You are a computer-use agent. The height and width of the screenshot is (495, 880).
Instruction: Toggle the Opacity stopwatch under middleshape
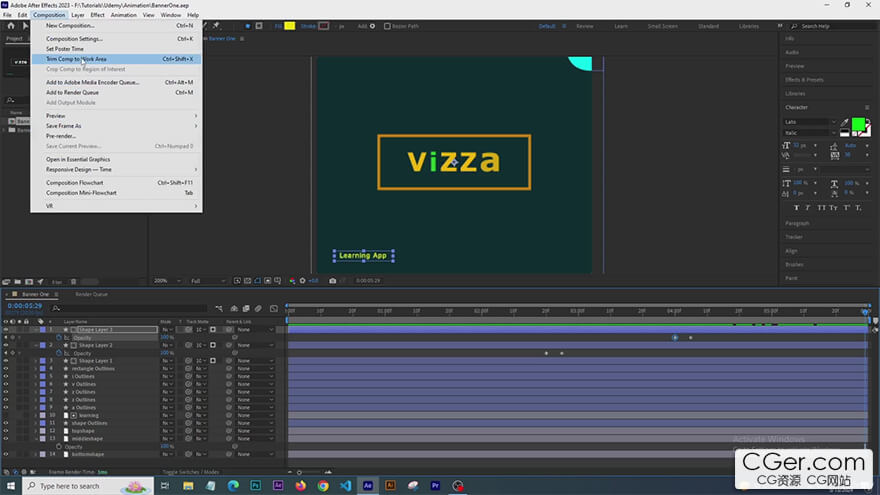(x=59, y=447)
